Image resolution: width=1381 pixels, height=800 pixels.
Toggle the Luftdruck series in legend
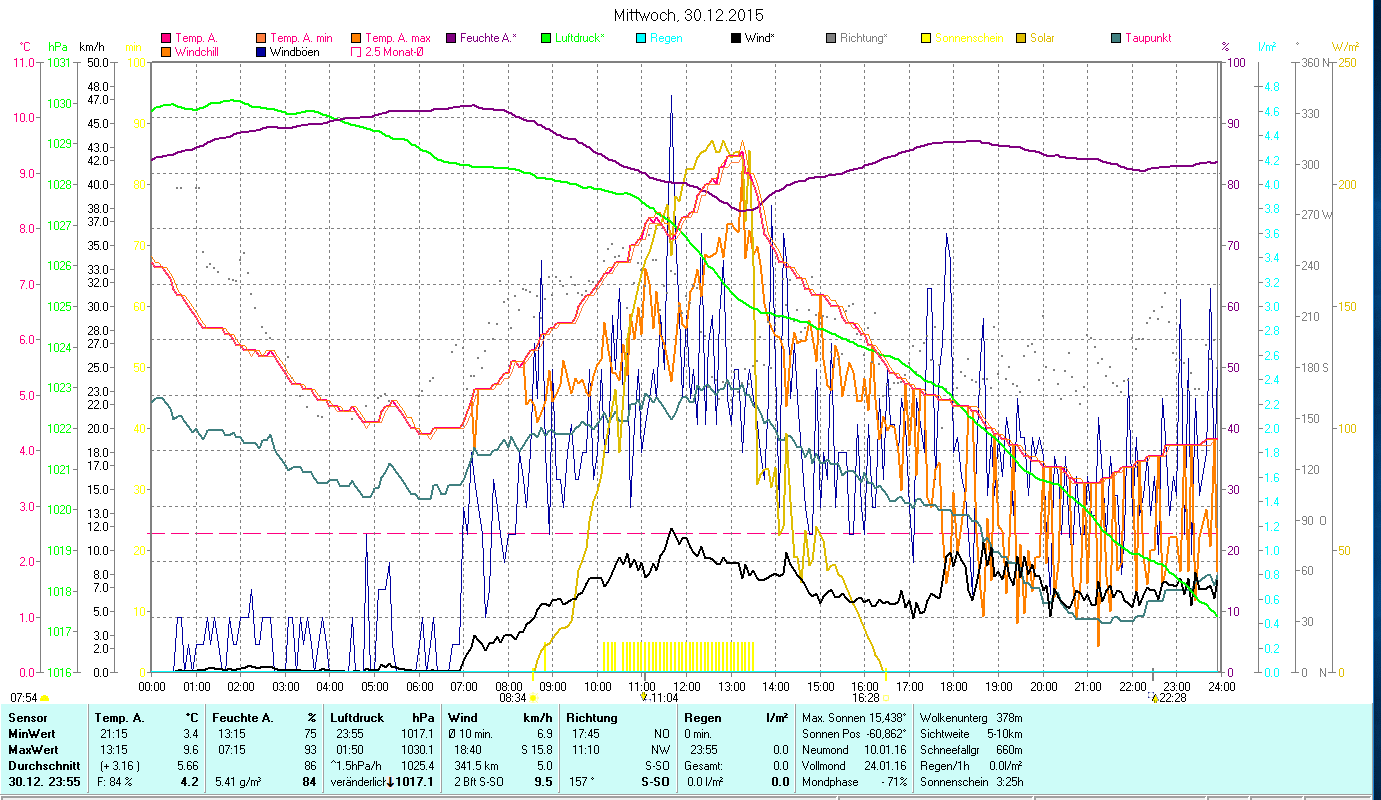(571, 39)
